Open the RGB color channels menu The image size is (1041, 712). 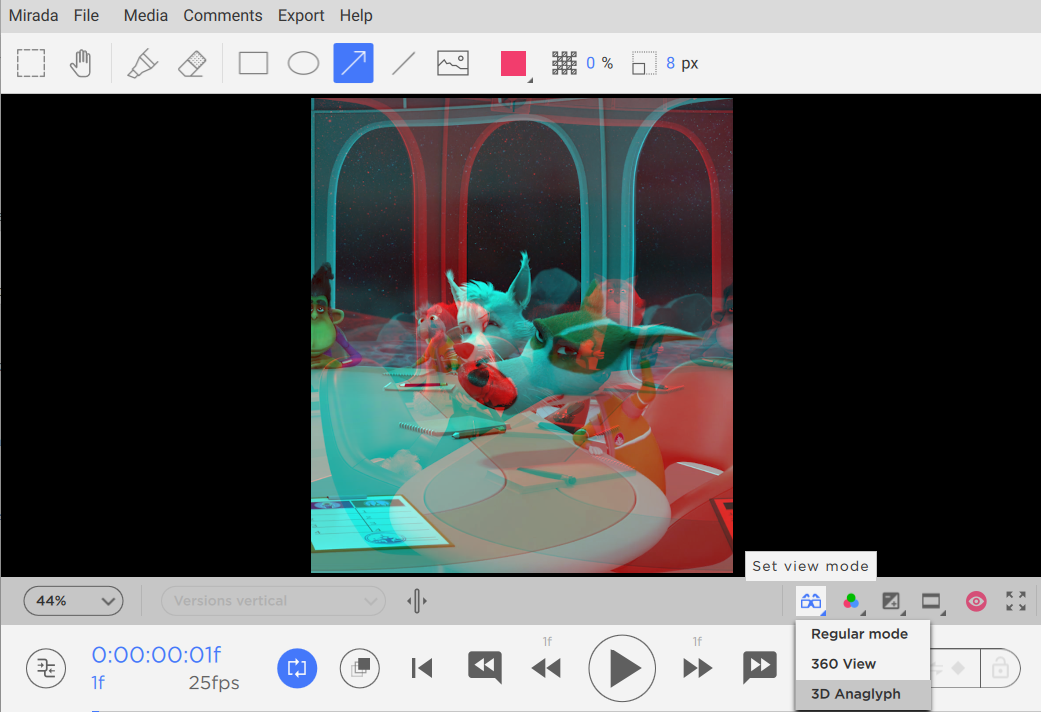pos(852,601)
